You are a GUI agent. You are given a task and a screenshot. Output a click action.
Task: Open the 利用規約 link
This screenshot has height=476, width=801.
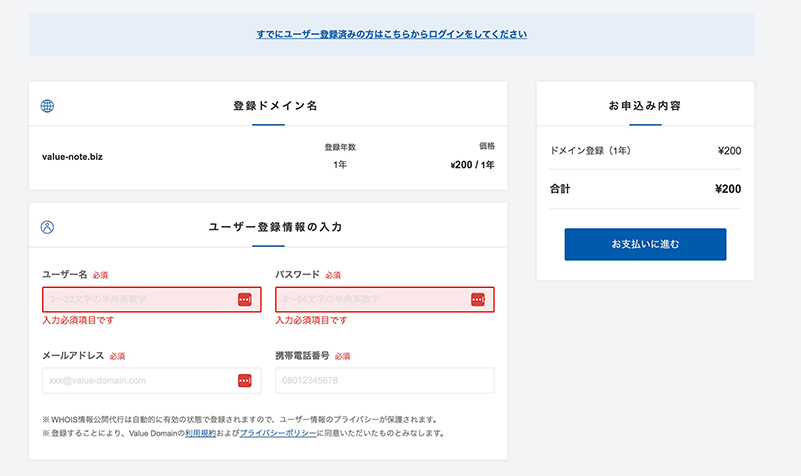(200, 433)
